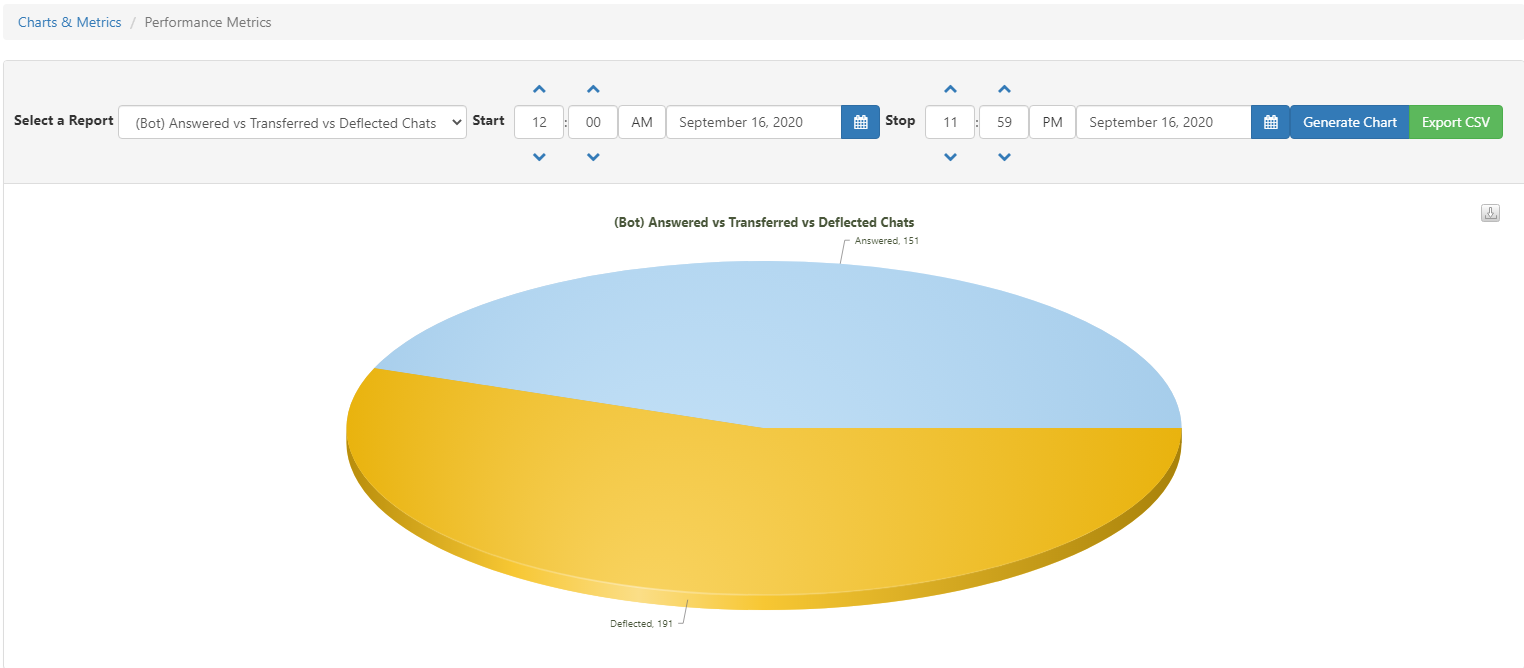Decrease Start minutes using down chevron

[593, 156]
